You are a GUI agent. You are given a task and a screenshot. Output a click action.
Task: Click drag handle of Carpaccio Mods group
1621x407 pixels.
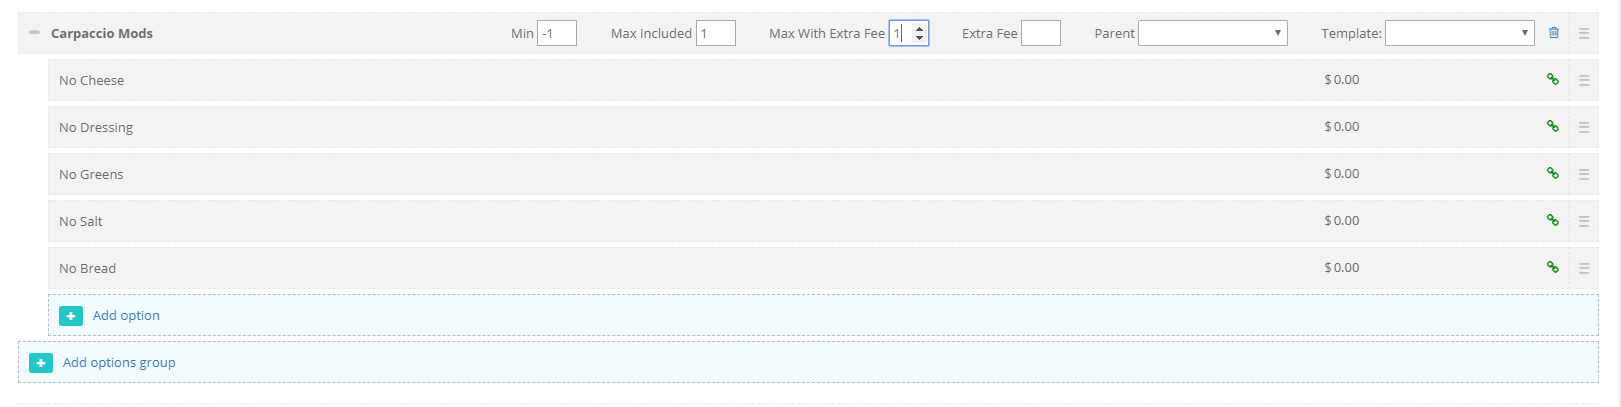click(x=1584, y=33)
